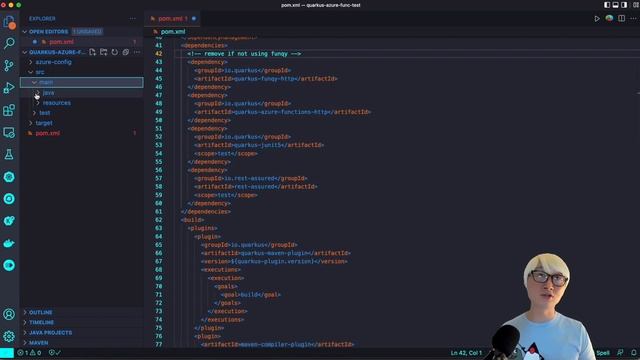The width and height of the screenshot is (640, 360).
Task: Open the Docker whale view
Action: [9, 243]
